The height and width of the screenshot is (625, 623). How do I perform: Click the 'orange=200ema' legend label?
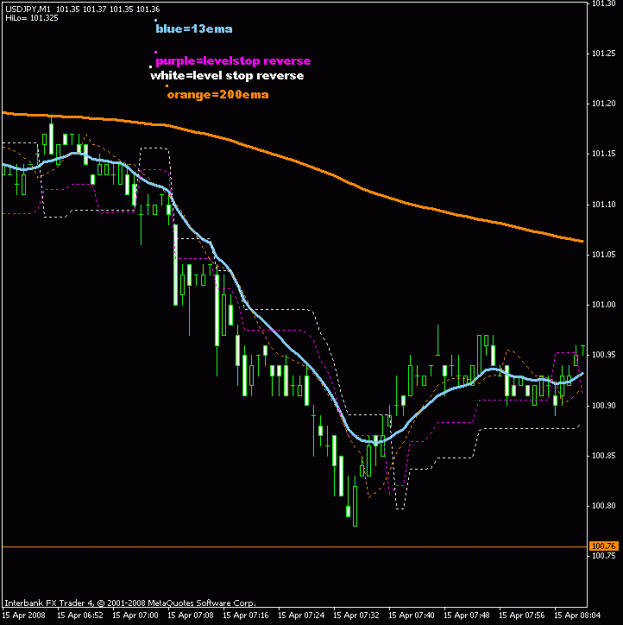coord(218,95)
